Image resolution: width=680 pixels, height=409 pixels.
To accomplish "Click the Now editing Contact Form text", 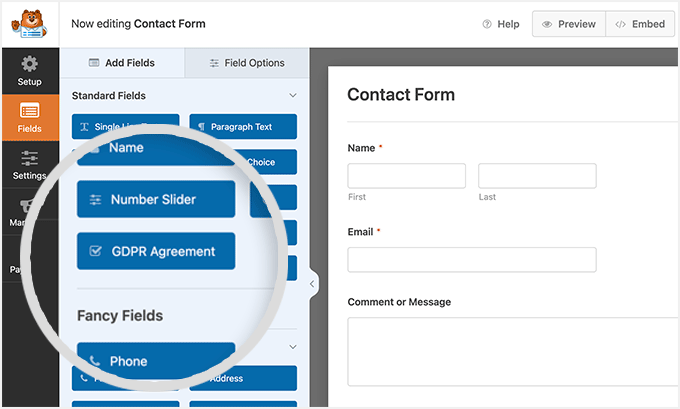I will click(138, 24).
